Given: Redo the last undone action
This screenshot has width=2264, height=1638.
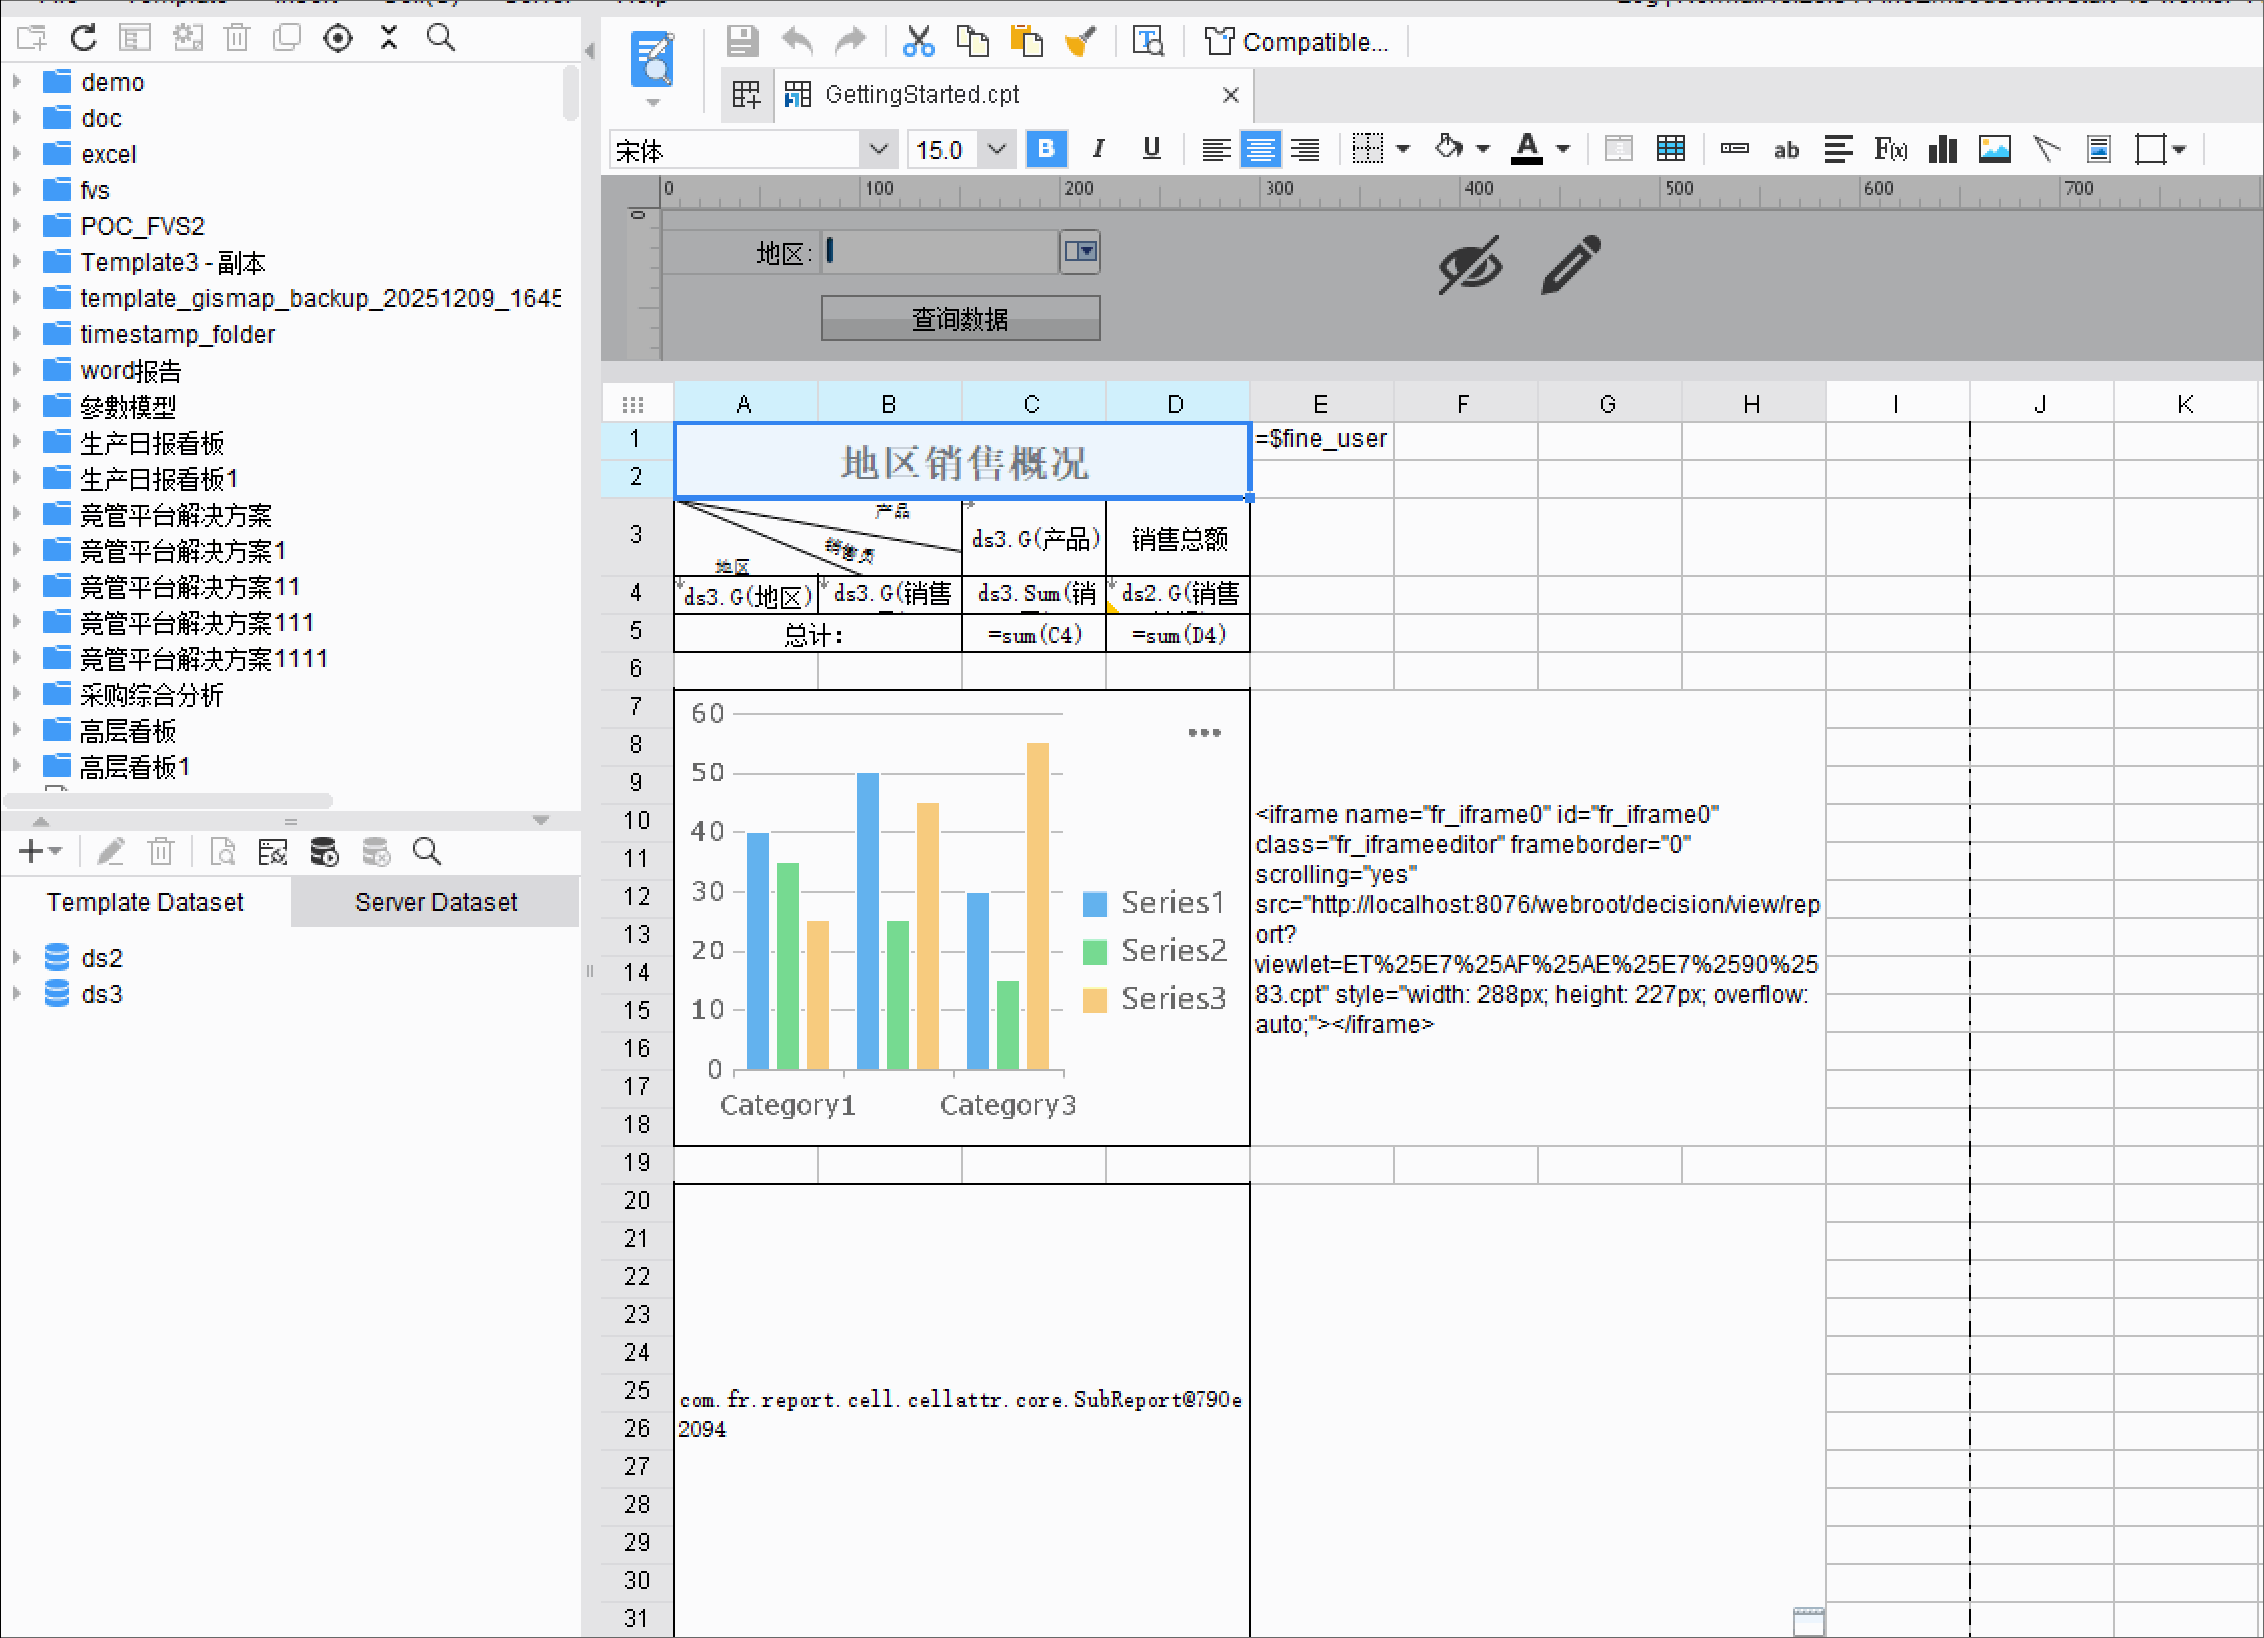Looking at the screenshot, I should point(850,42).
